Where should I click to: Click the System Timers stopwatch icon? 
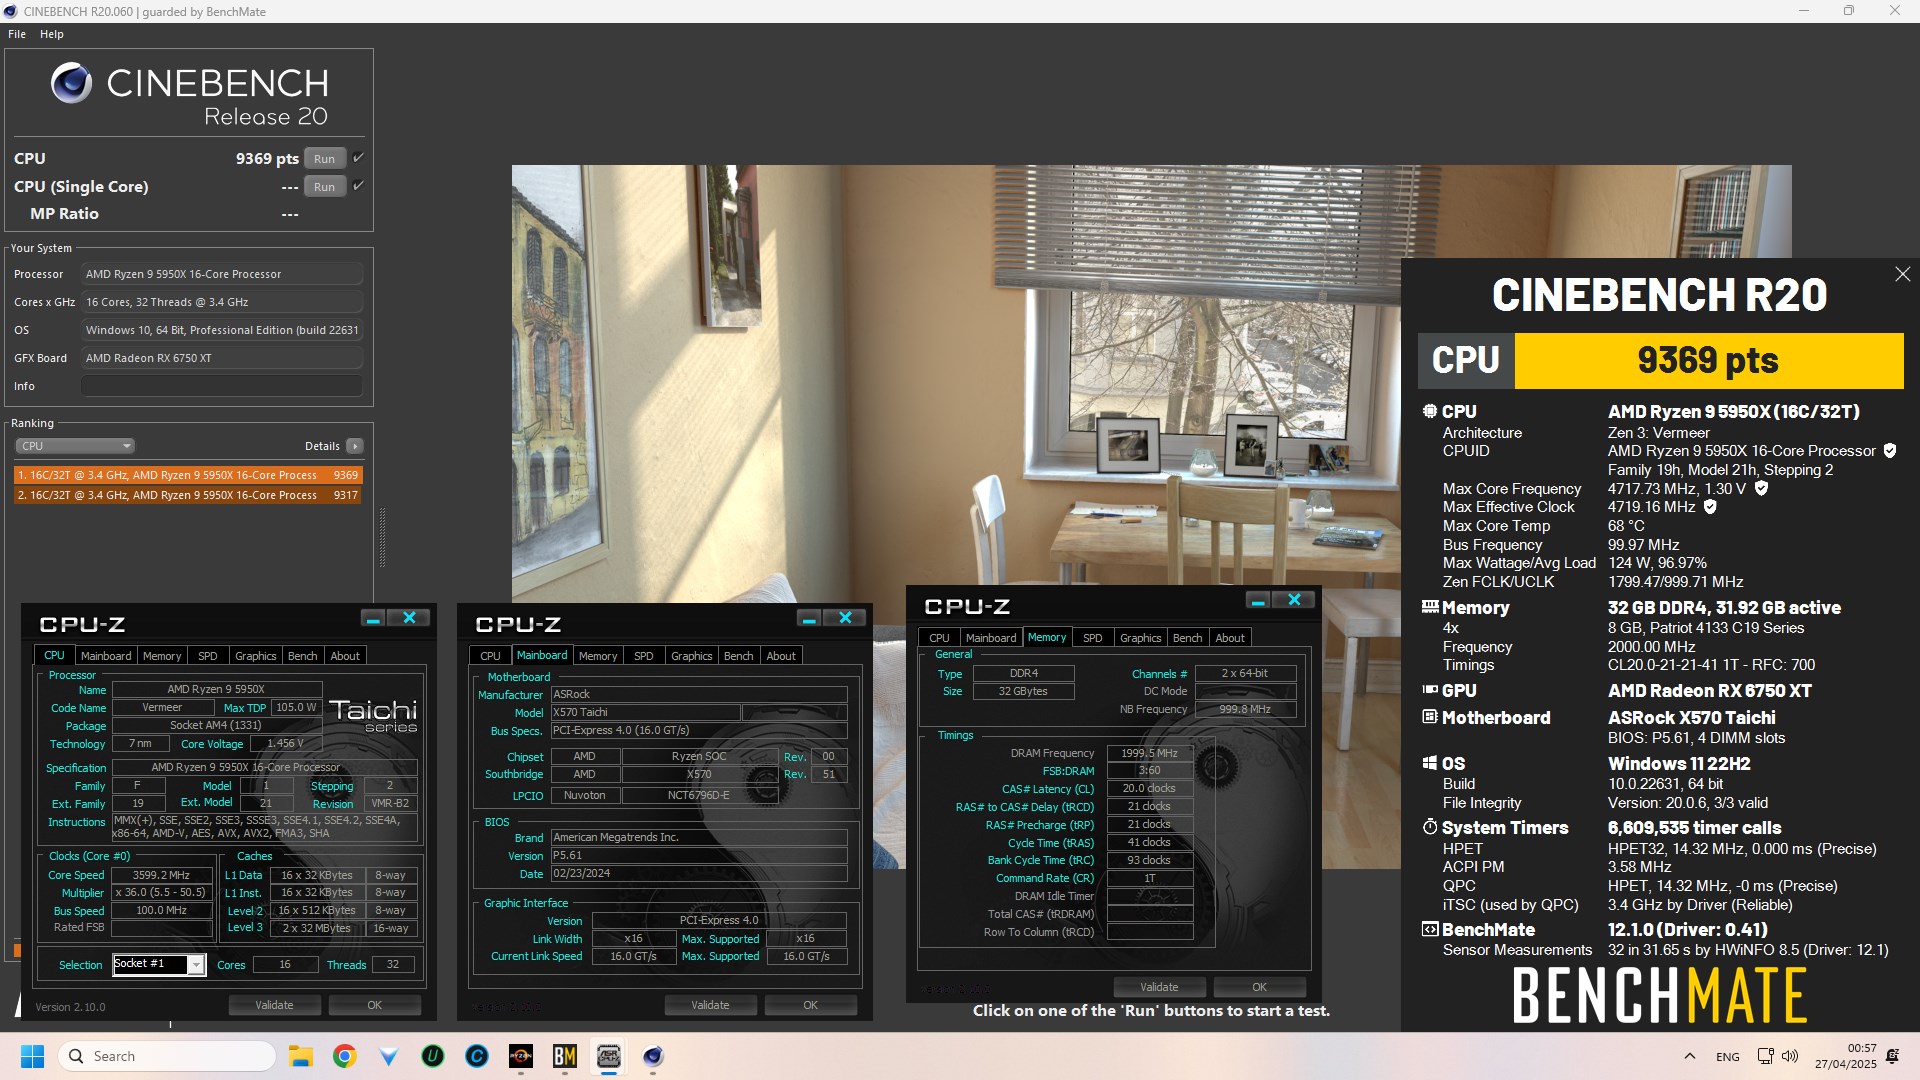[1430, 827]
